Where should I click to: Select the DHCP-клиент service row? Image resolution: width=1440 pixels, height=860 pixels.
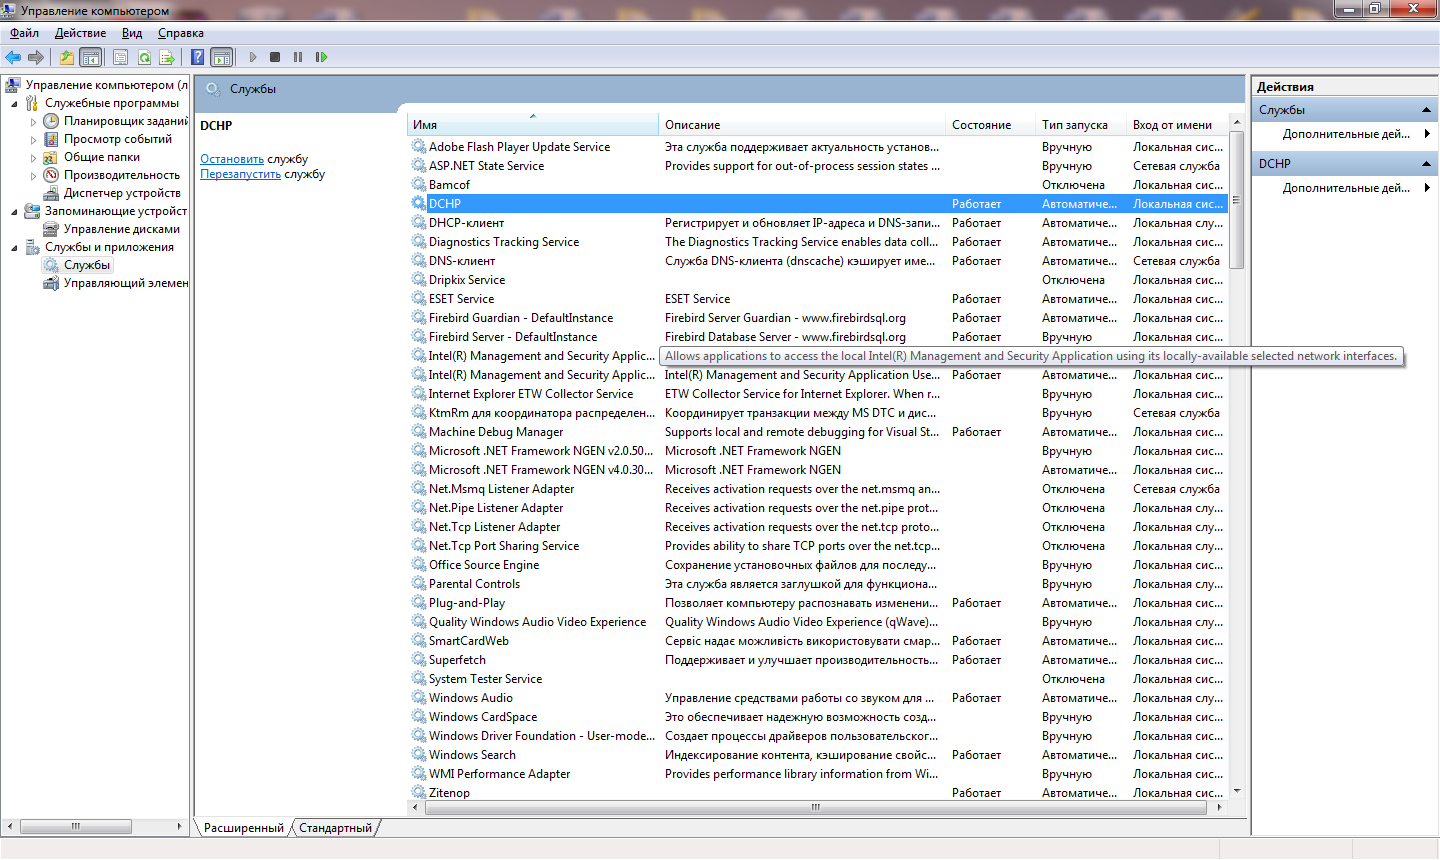click(818, 223)
